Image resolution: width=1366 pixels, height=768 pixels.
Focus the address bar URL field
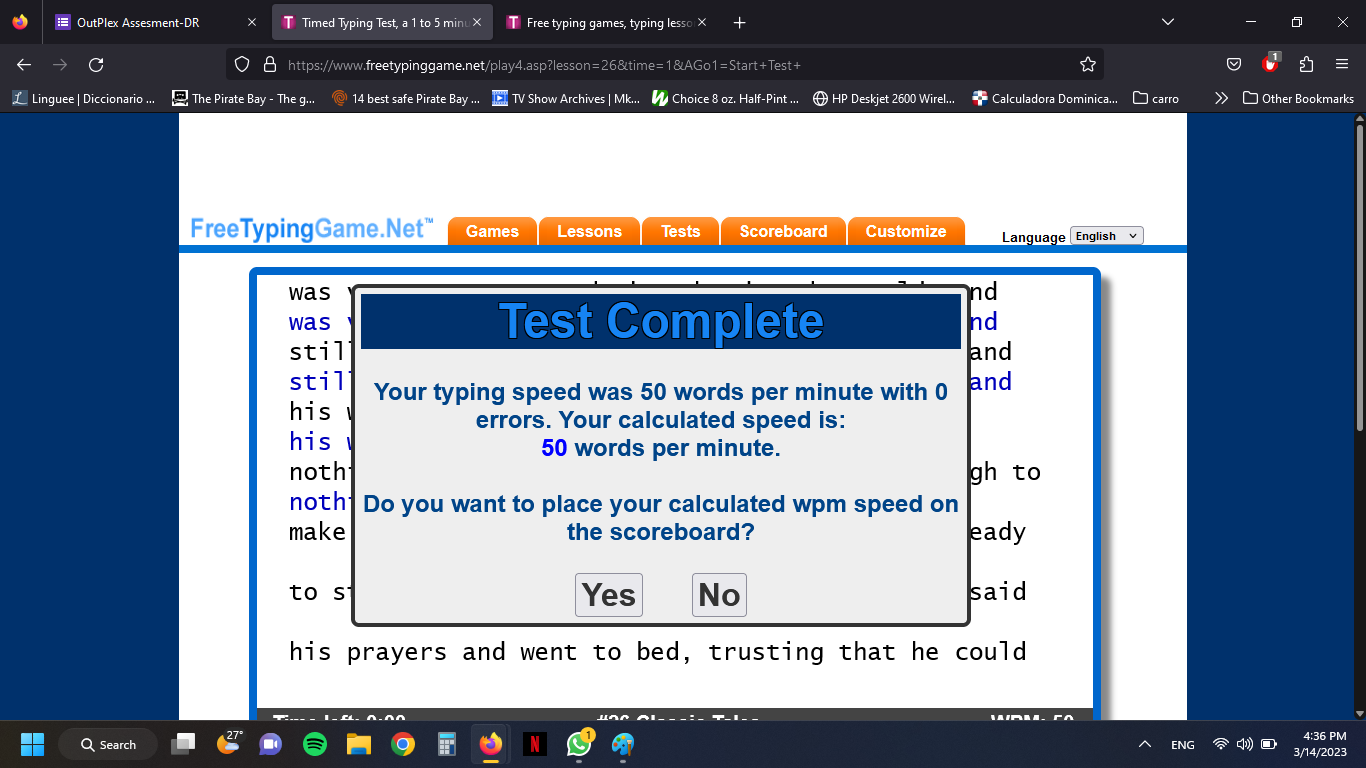(x=664, y=65)
